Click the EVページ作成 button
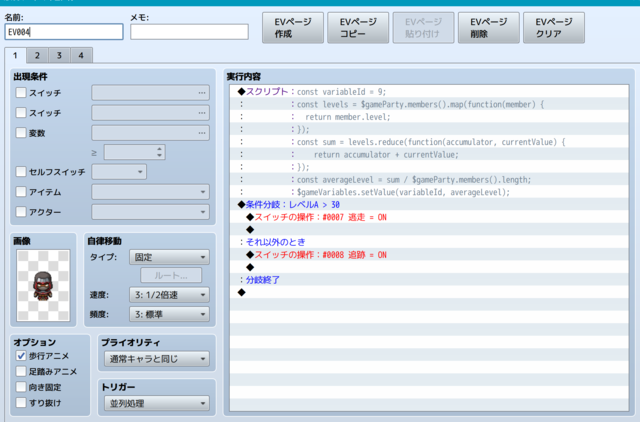 [x=293, y=28]
